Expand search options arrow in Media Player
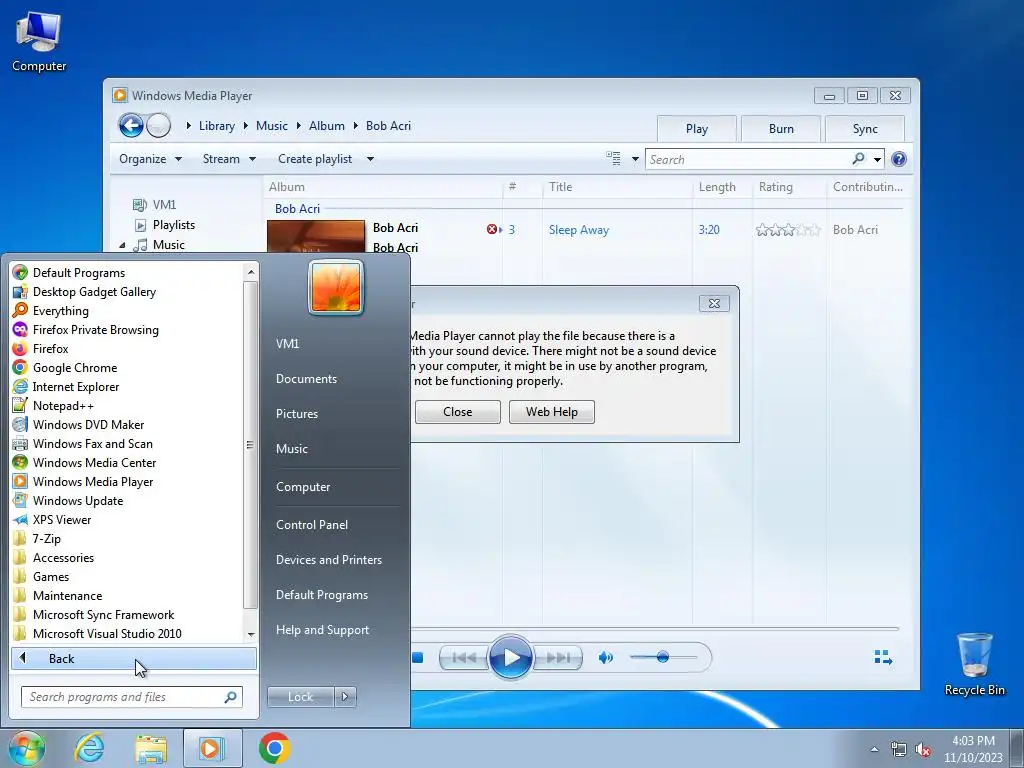 [877, 159]
